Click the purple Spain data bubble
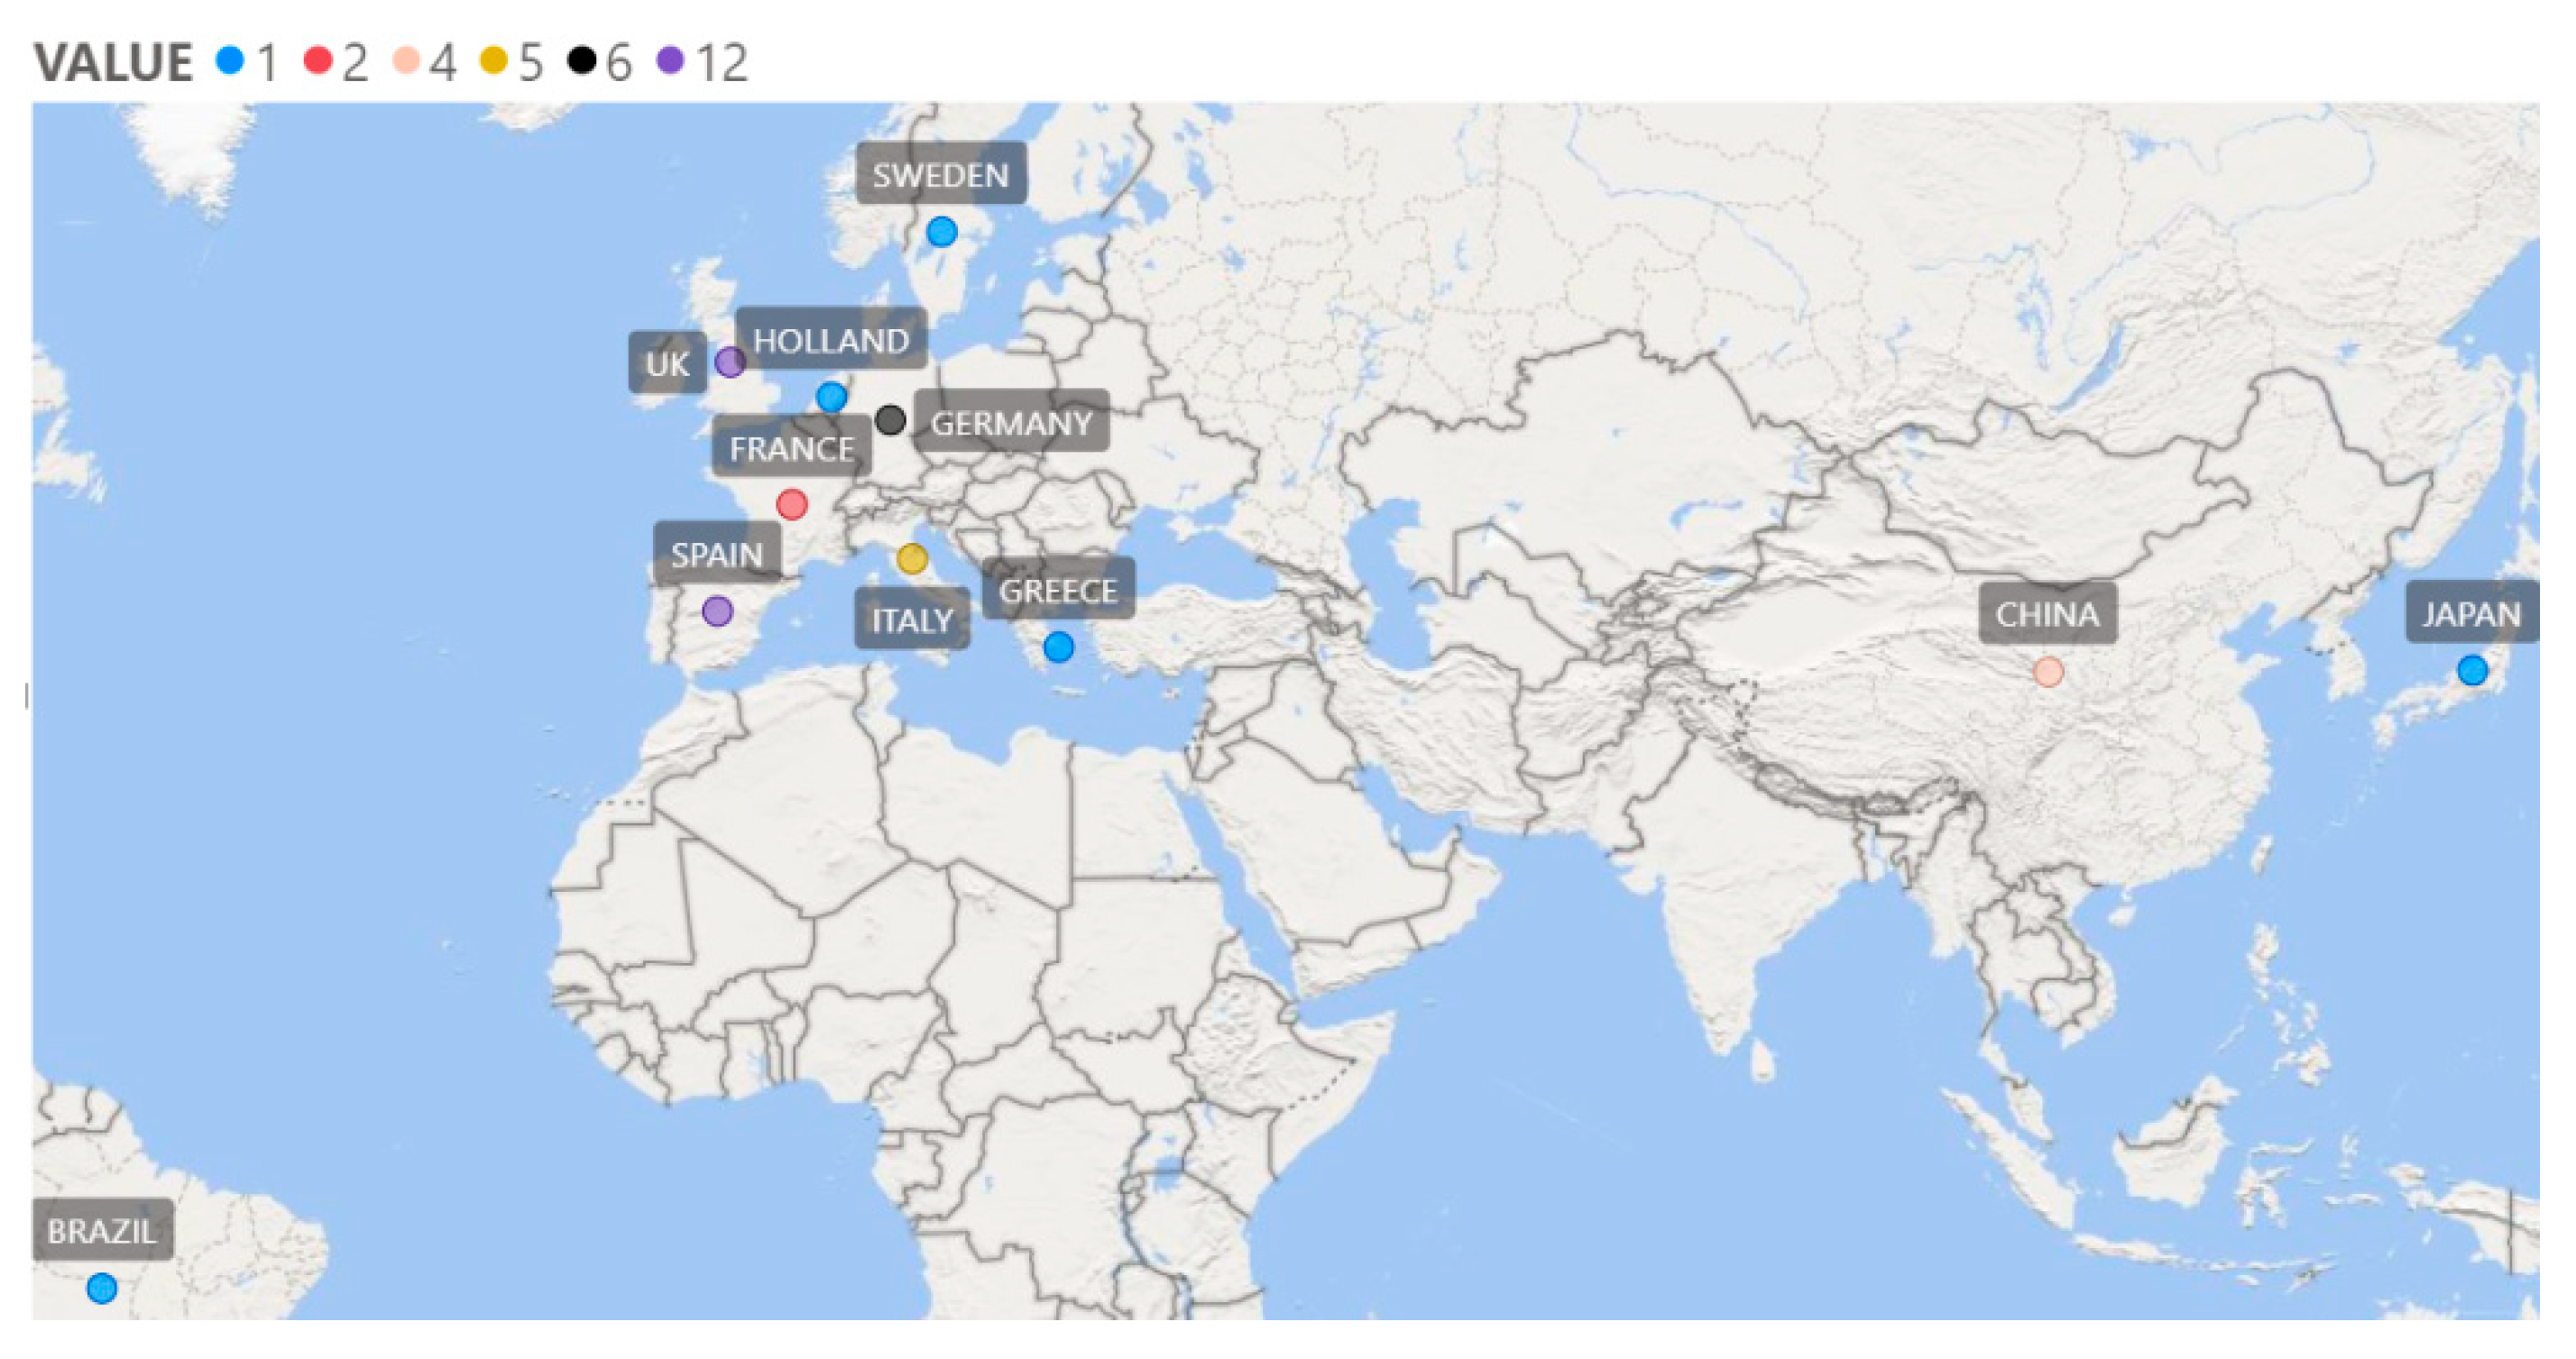Screen dimensions: 2576x1359 coord(717,611)
